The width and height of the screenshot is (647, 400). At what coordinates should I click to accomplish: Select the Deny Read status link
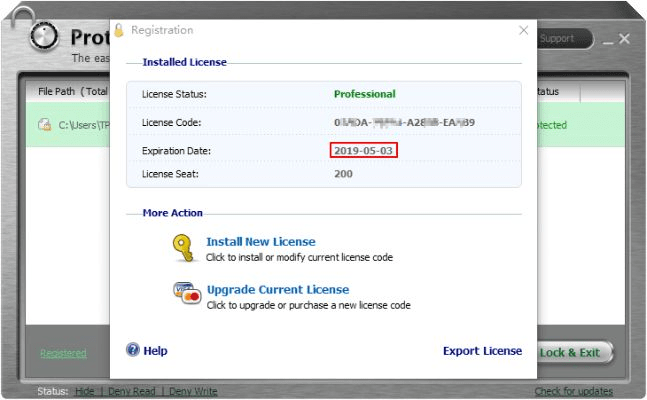(130, 391)
